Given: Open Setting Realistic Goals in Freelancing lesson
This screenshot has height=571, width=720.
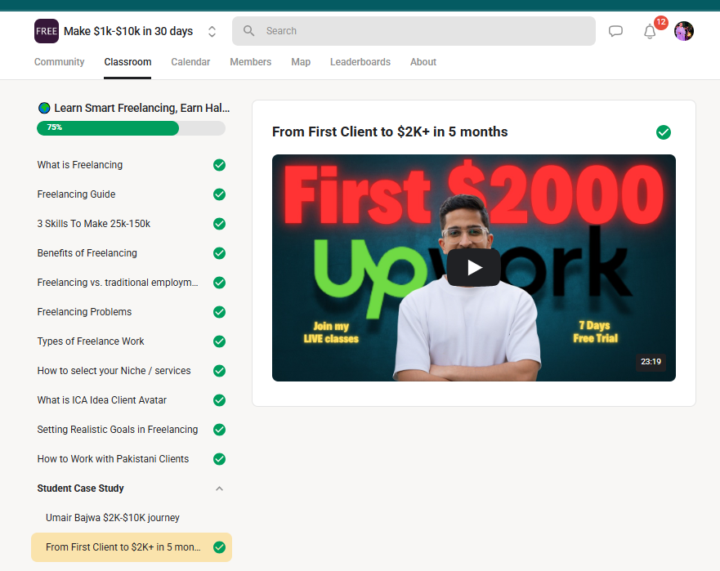Looking at the screenshot, I should coord(118,429).
